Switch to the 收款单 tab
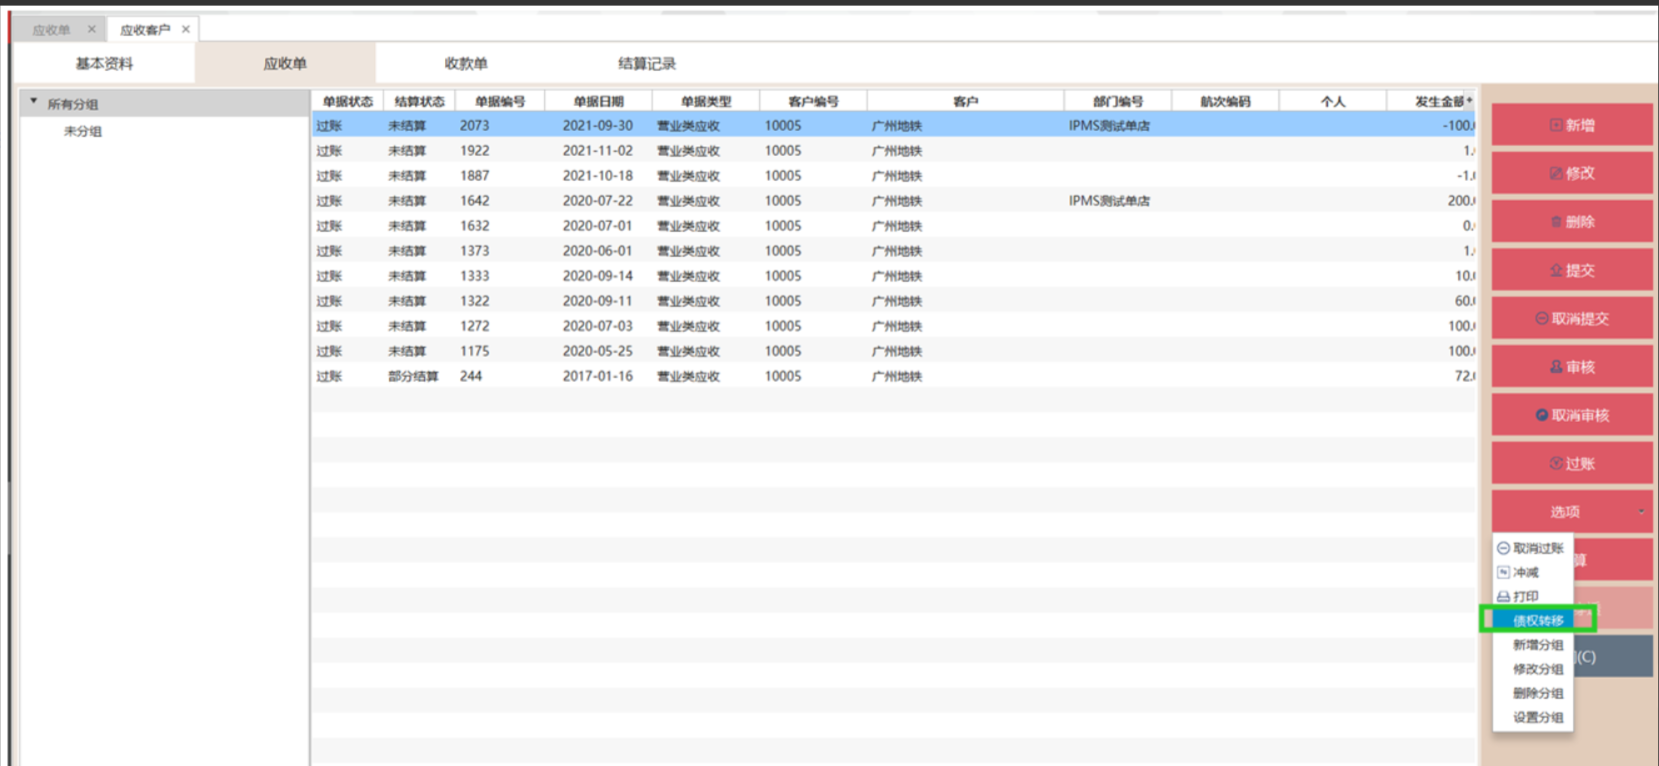1659x766 pixels. [x=465, y=63]
